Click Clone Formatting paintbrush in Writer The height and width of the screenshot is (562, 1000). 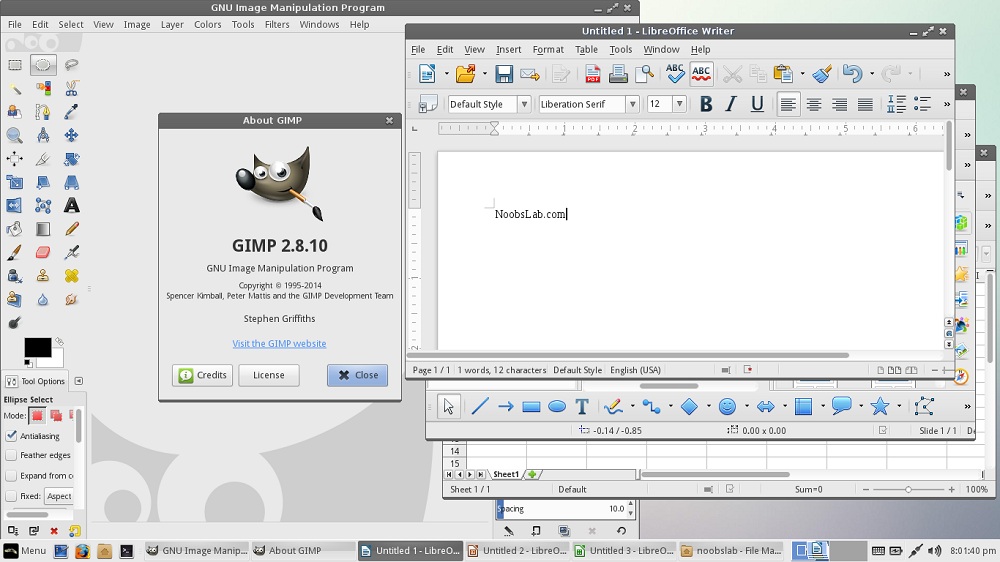(x=822, y=74)
